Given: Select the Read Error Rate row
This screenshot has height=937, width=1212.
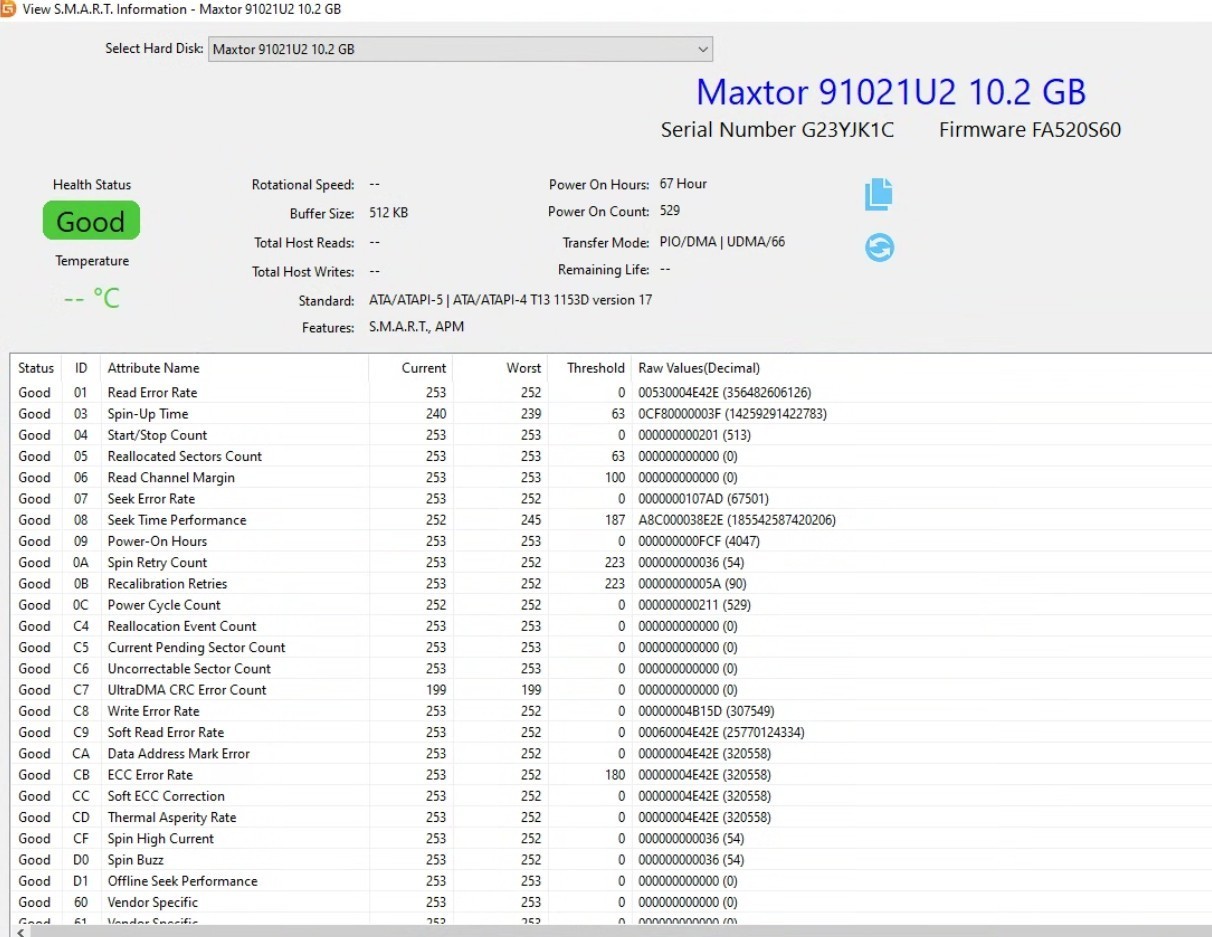Looking at the screenshot, I should (x=612, y=393).
